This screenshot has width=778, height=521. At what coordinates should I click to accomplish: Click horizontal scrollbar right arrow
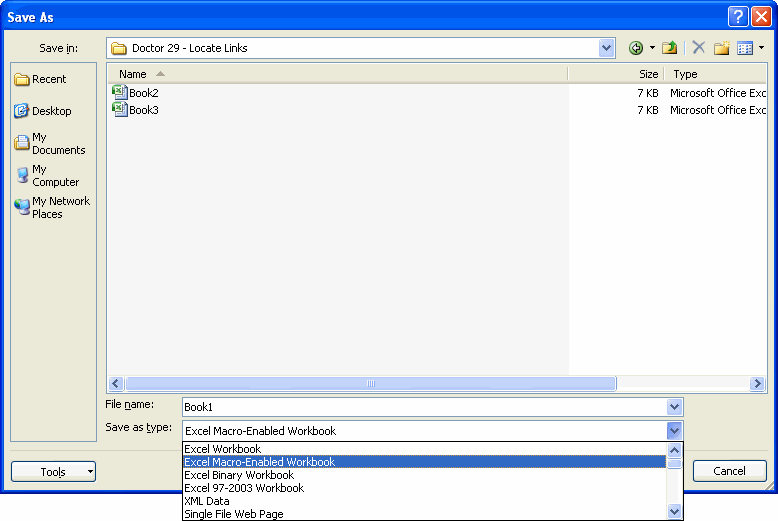757,383
